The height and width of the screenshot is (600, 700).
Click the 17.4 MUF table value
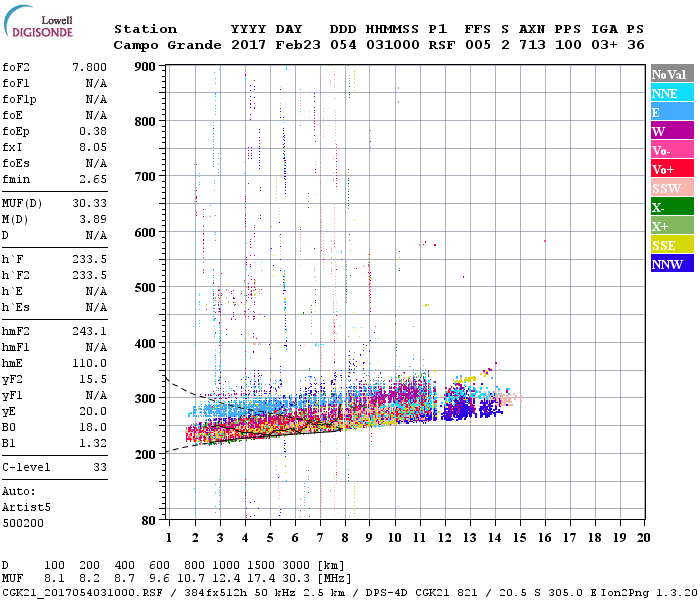[261, 579]
